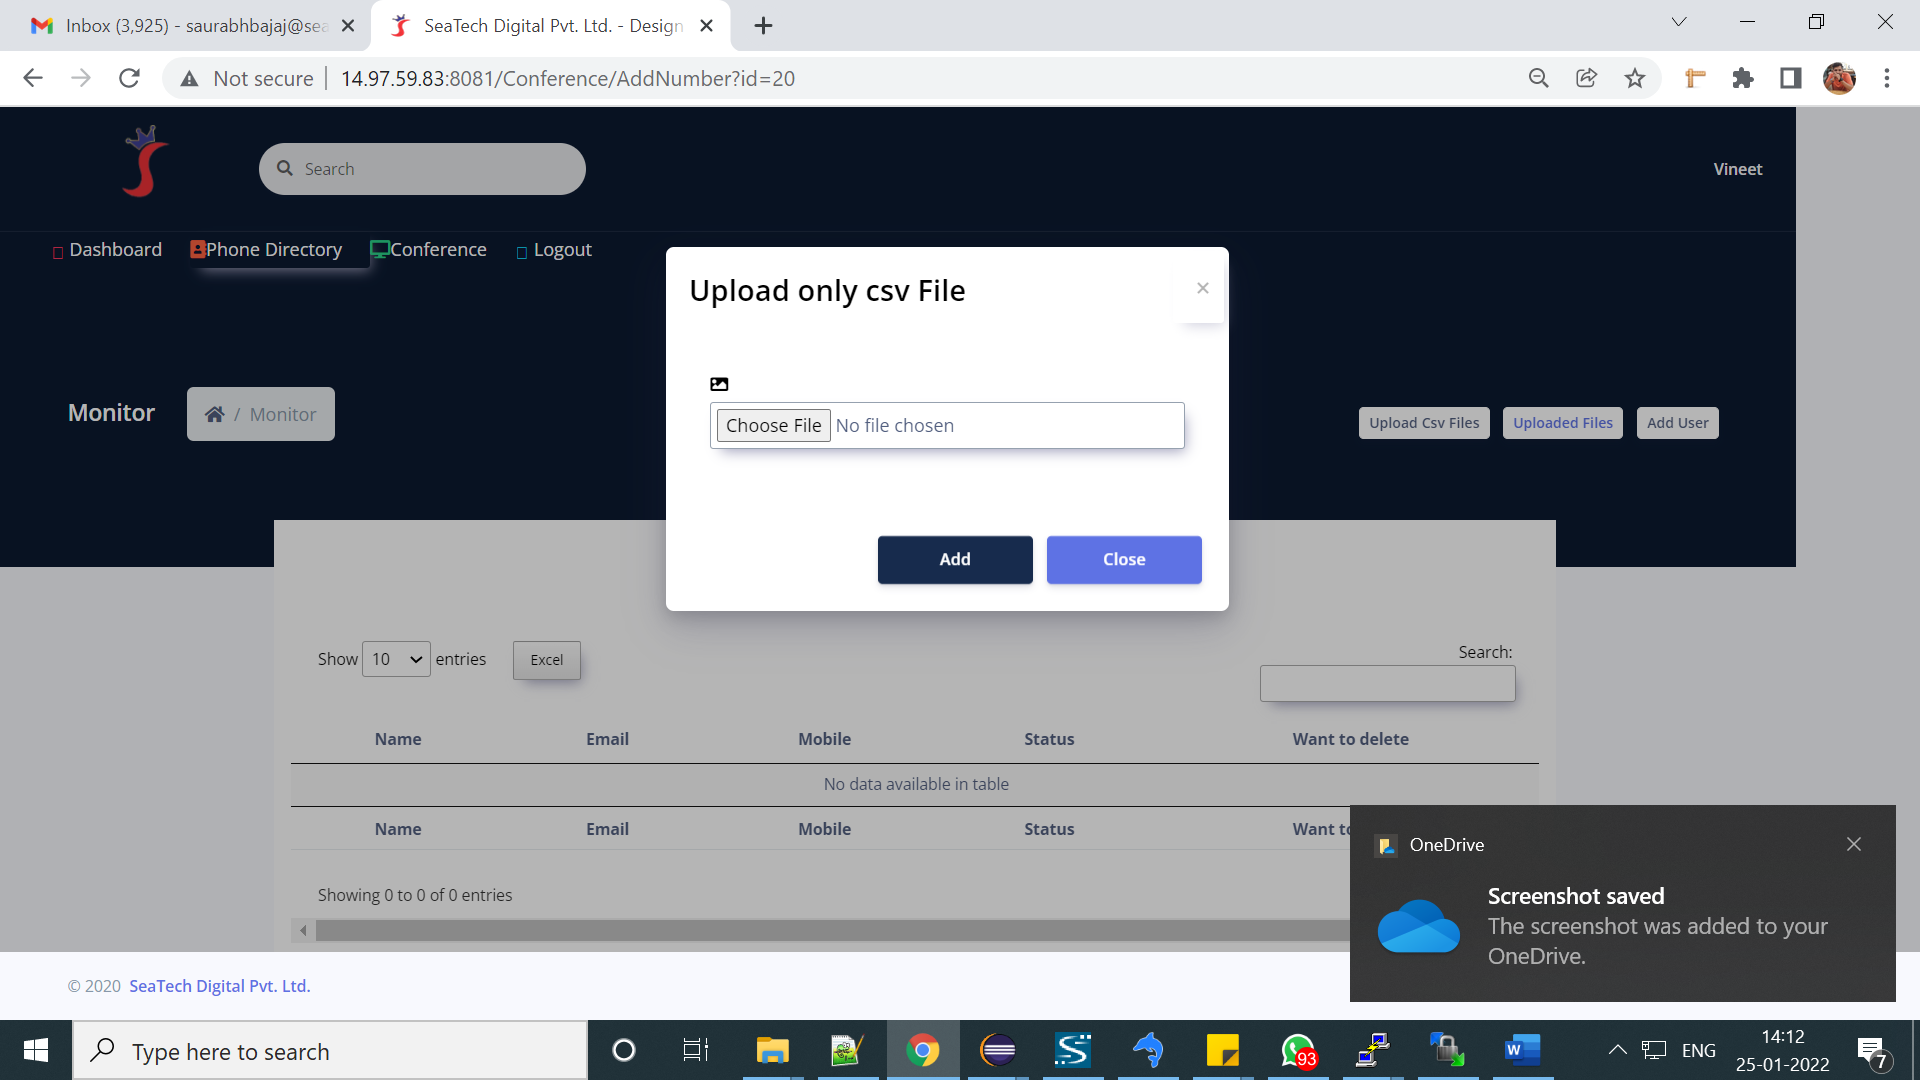Click the Choose File button

pyautogui.click(x=773, y=425)
